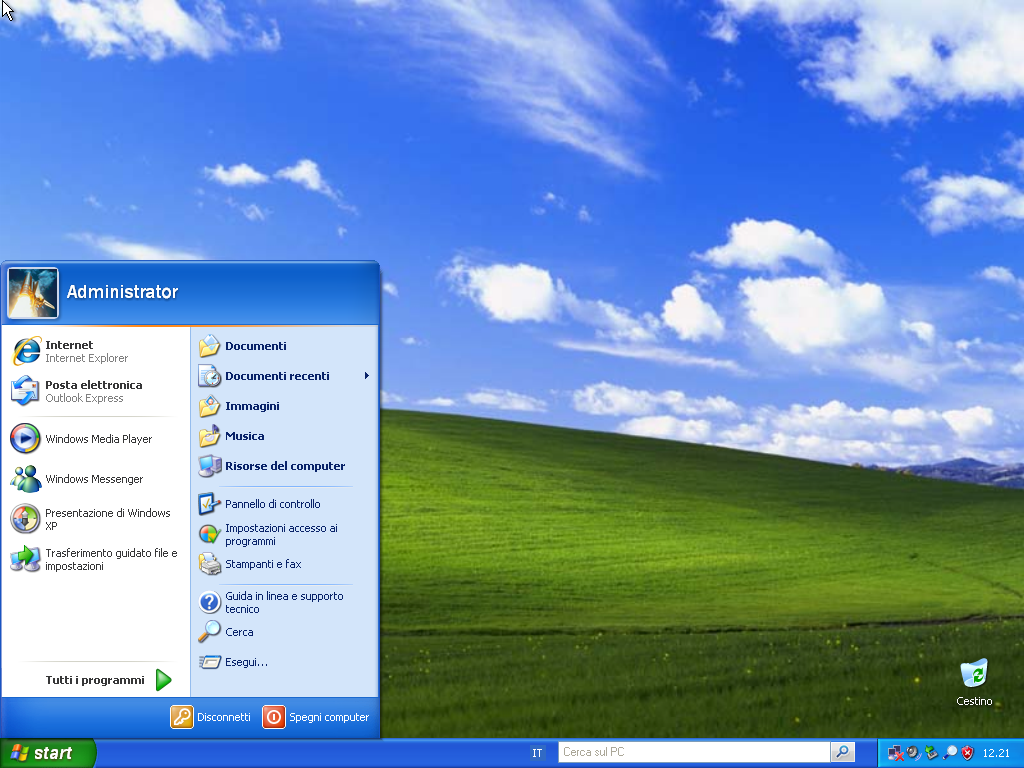Screen dimensions: 1024x768
Task: Click the Spegni computer button
Action: tap(316, 717)
